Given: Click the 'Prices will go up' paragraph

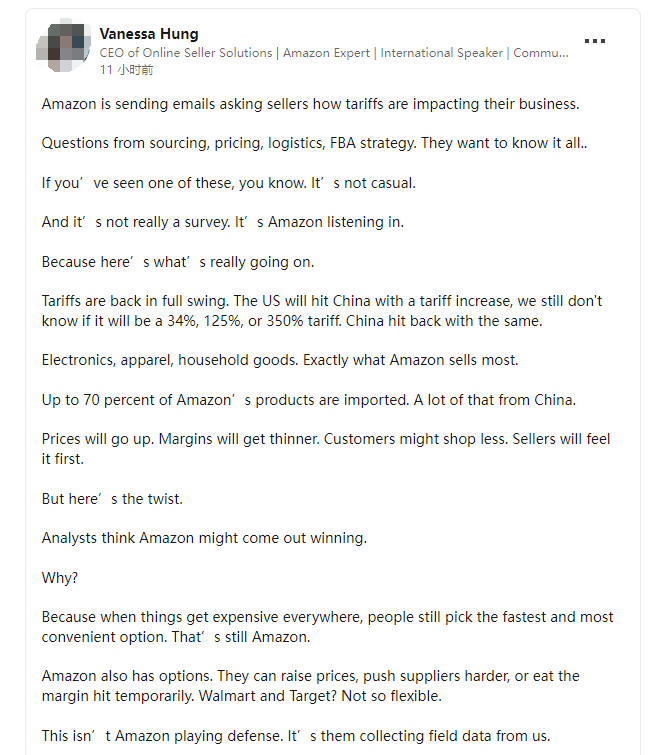Looking at the screenshot, I should [326, 449].
